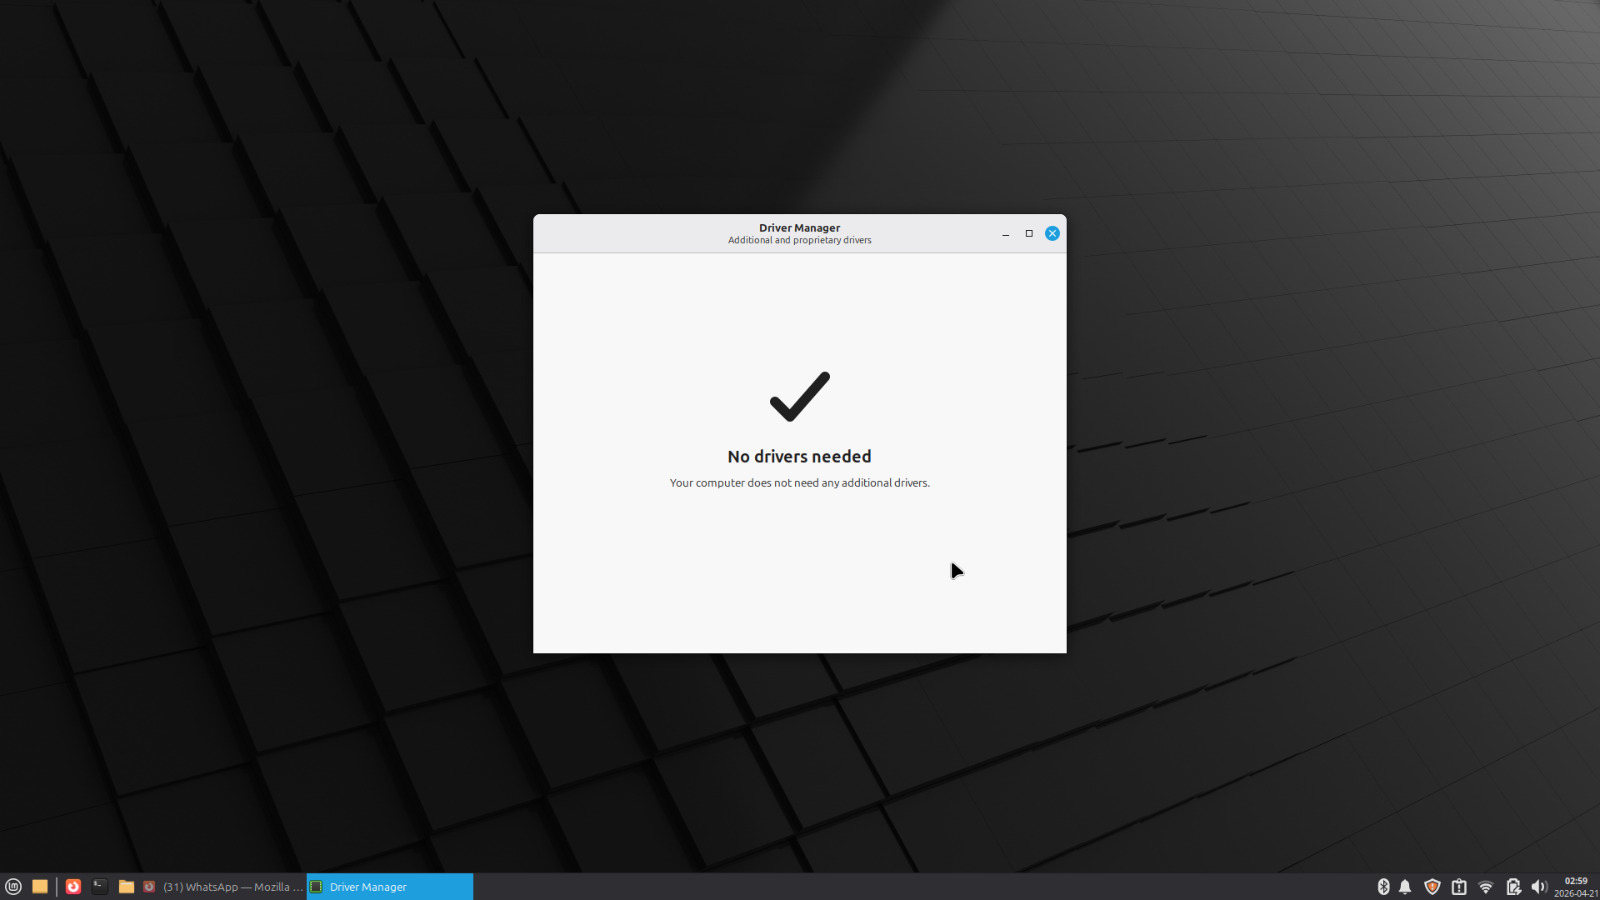
Task: Launch the red browser icon in taskbar
Action: 73,886
